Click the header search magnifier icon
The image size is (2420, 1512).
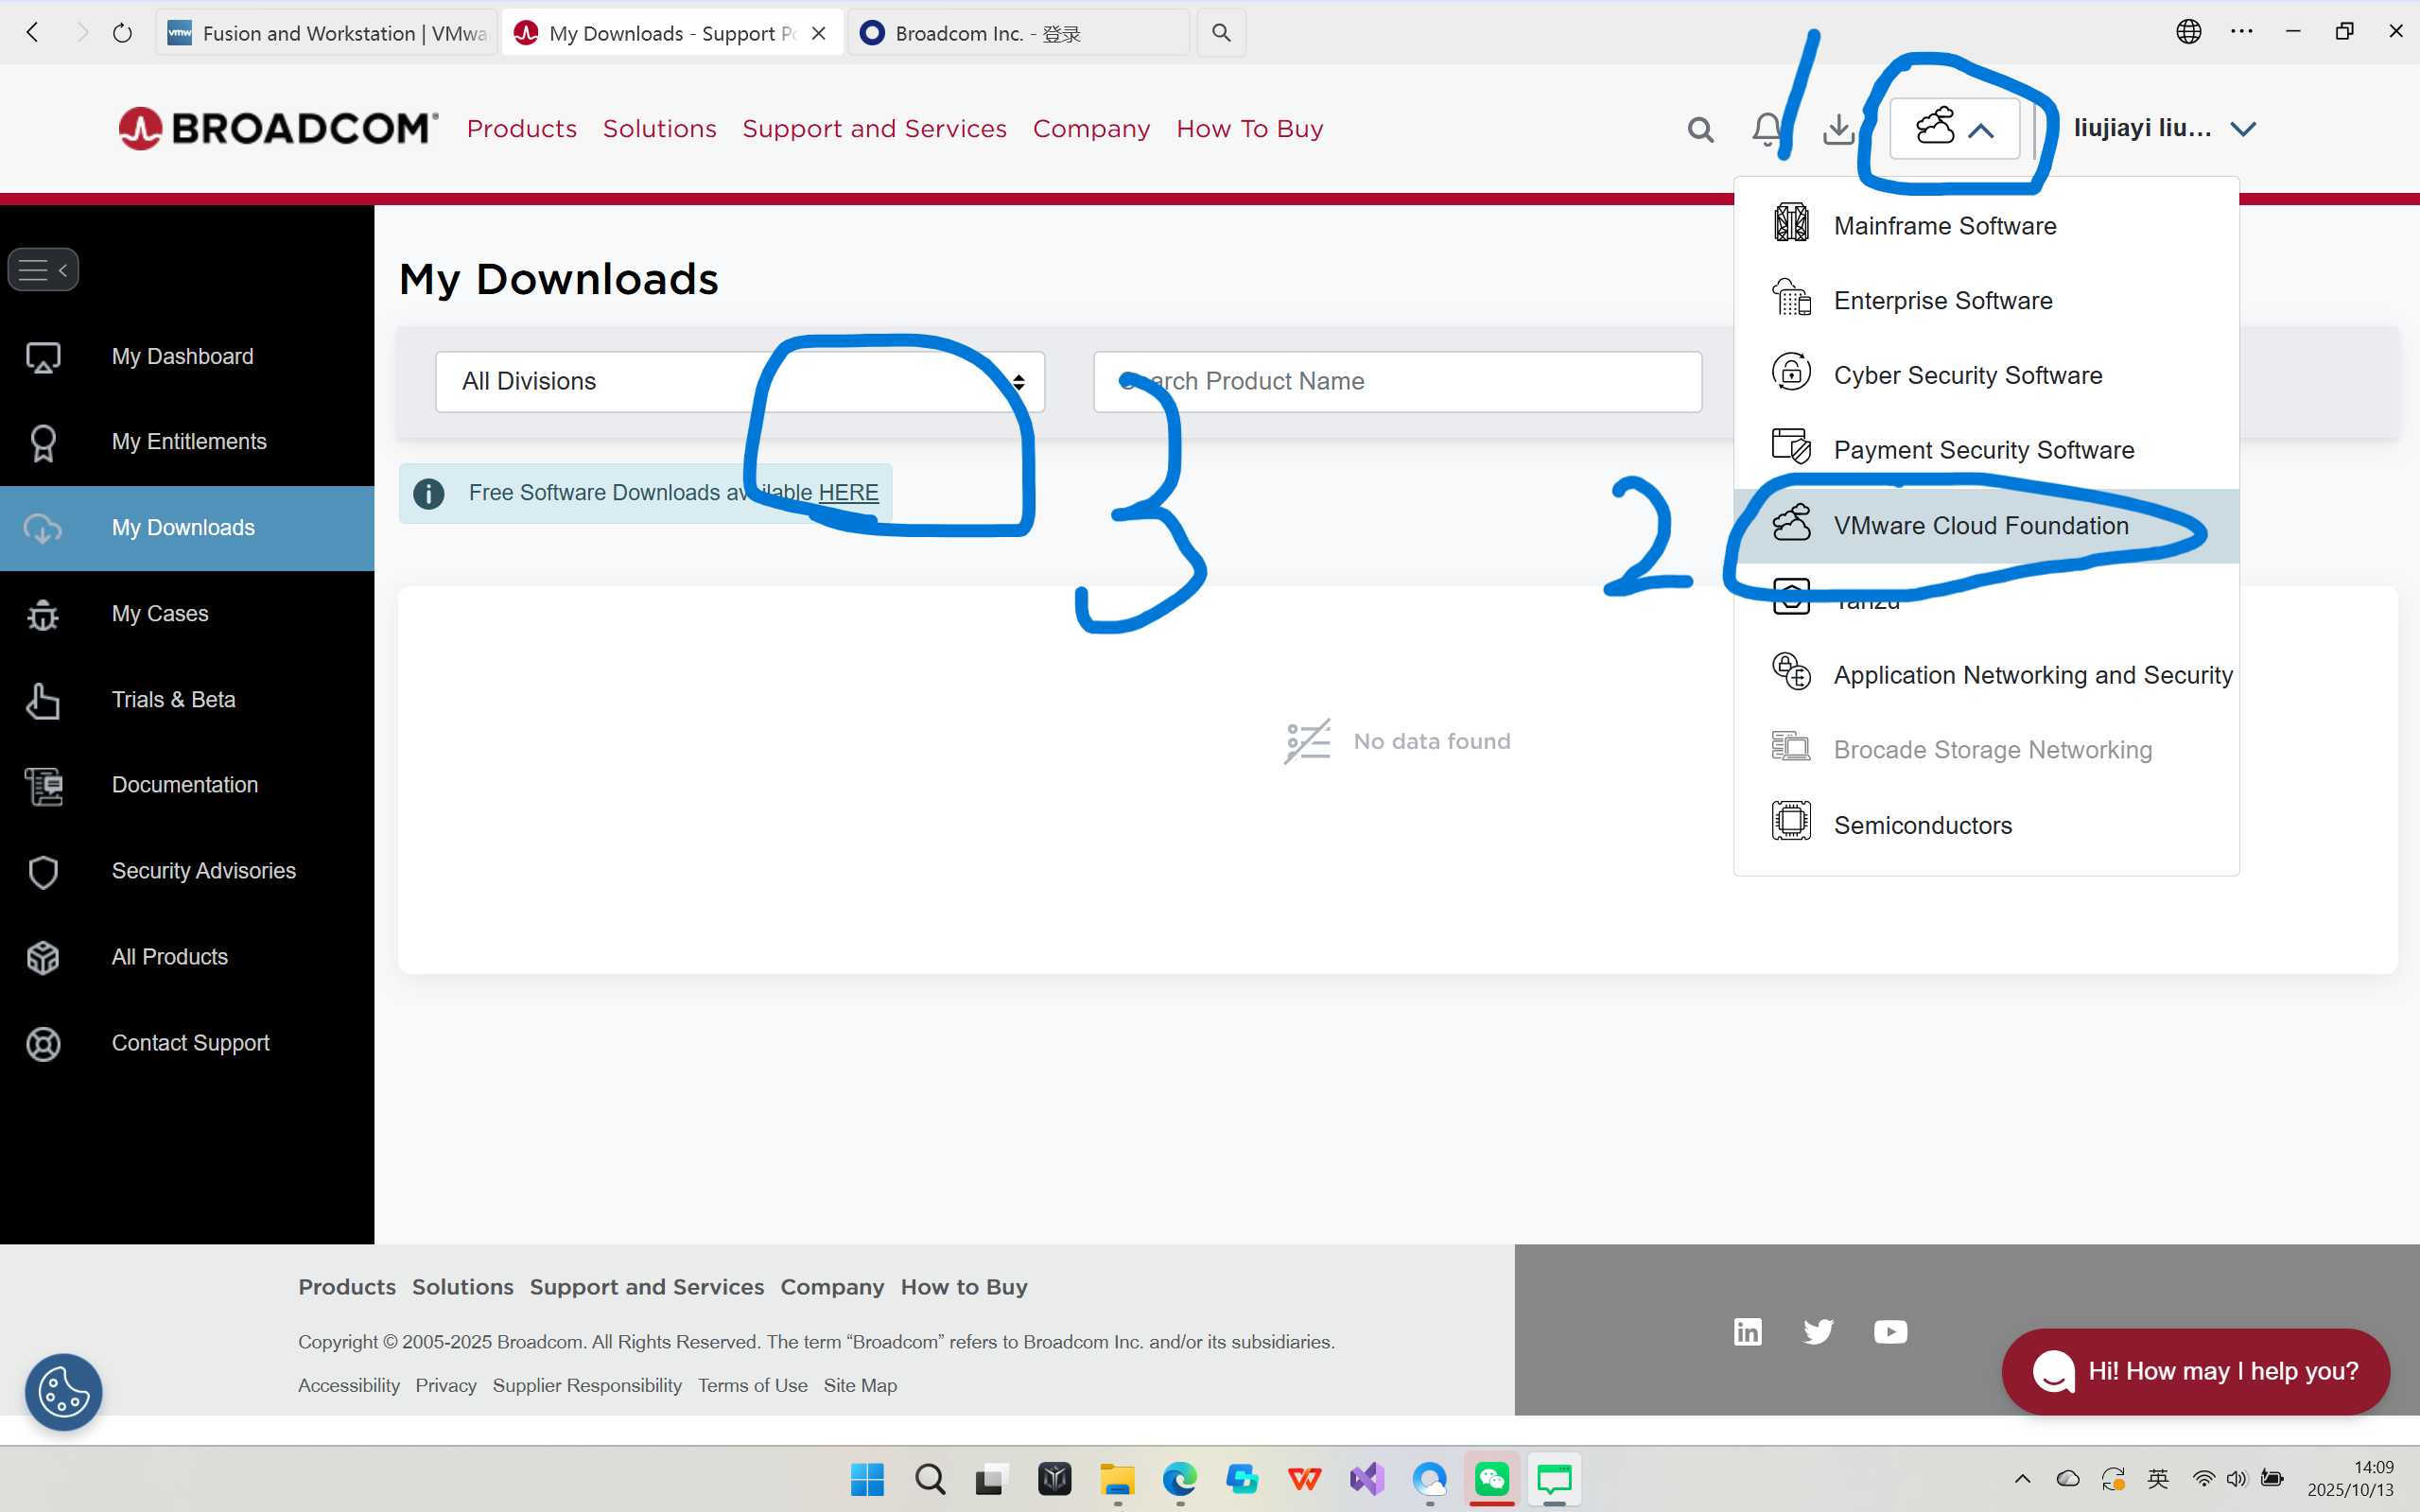tap(1700, 129)
